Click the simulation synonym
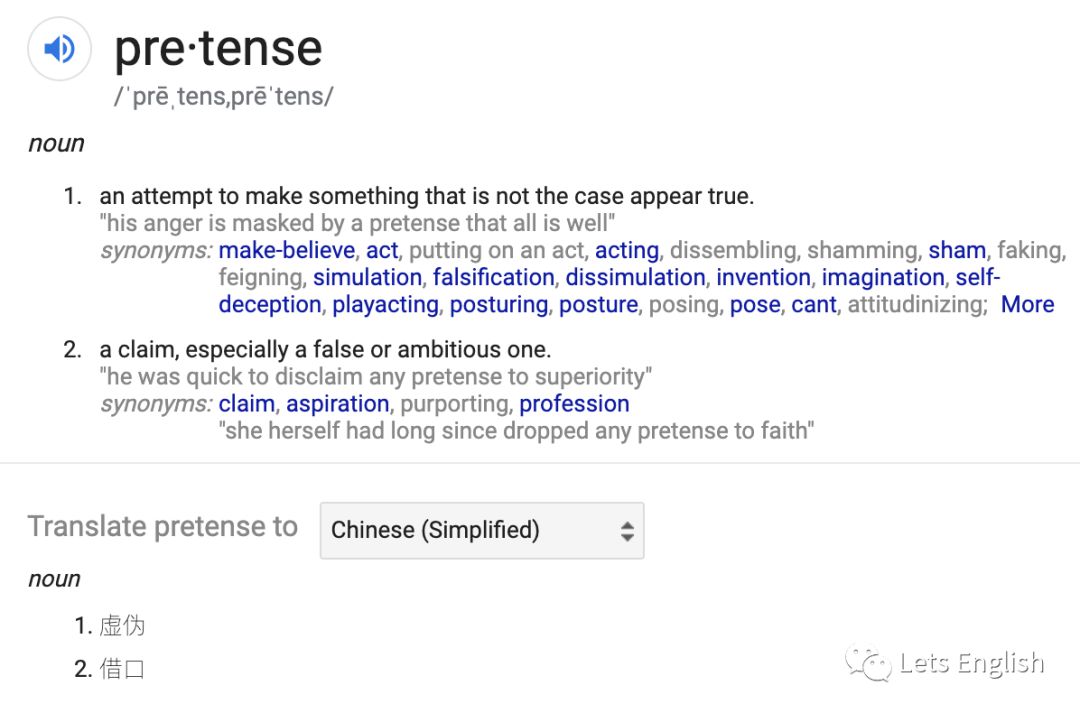 367,277
